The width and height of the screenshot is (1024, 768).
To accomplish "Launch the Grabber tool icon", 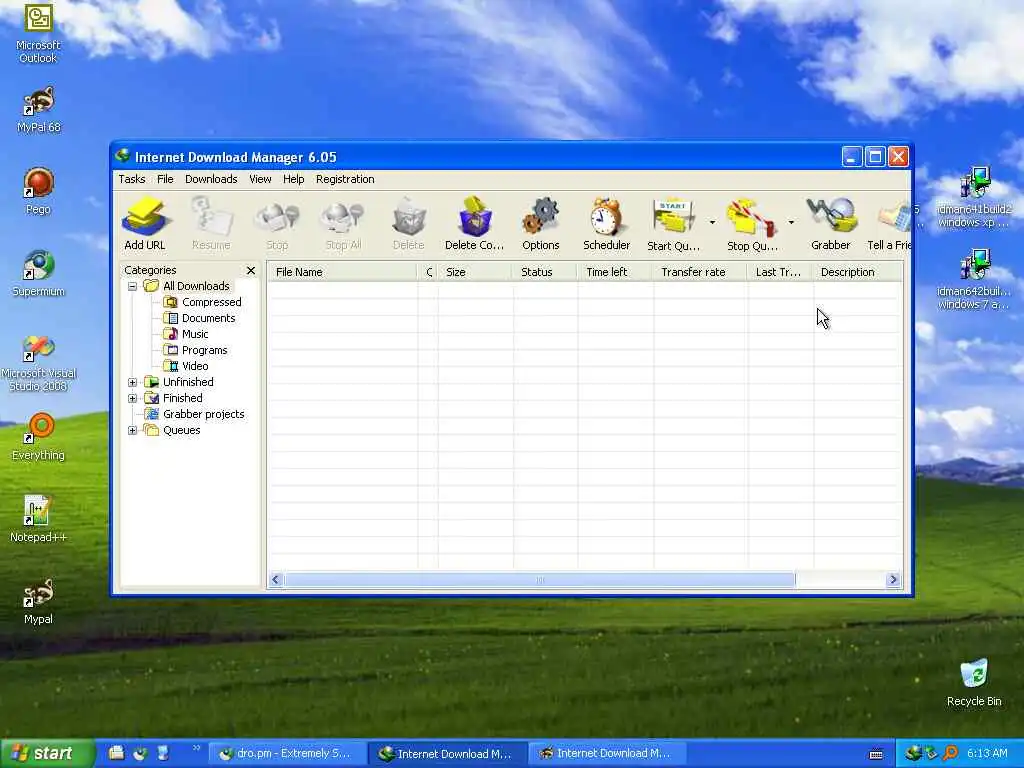I will [831, 224].
